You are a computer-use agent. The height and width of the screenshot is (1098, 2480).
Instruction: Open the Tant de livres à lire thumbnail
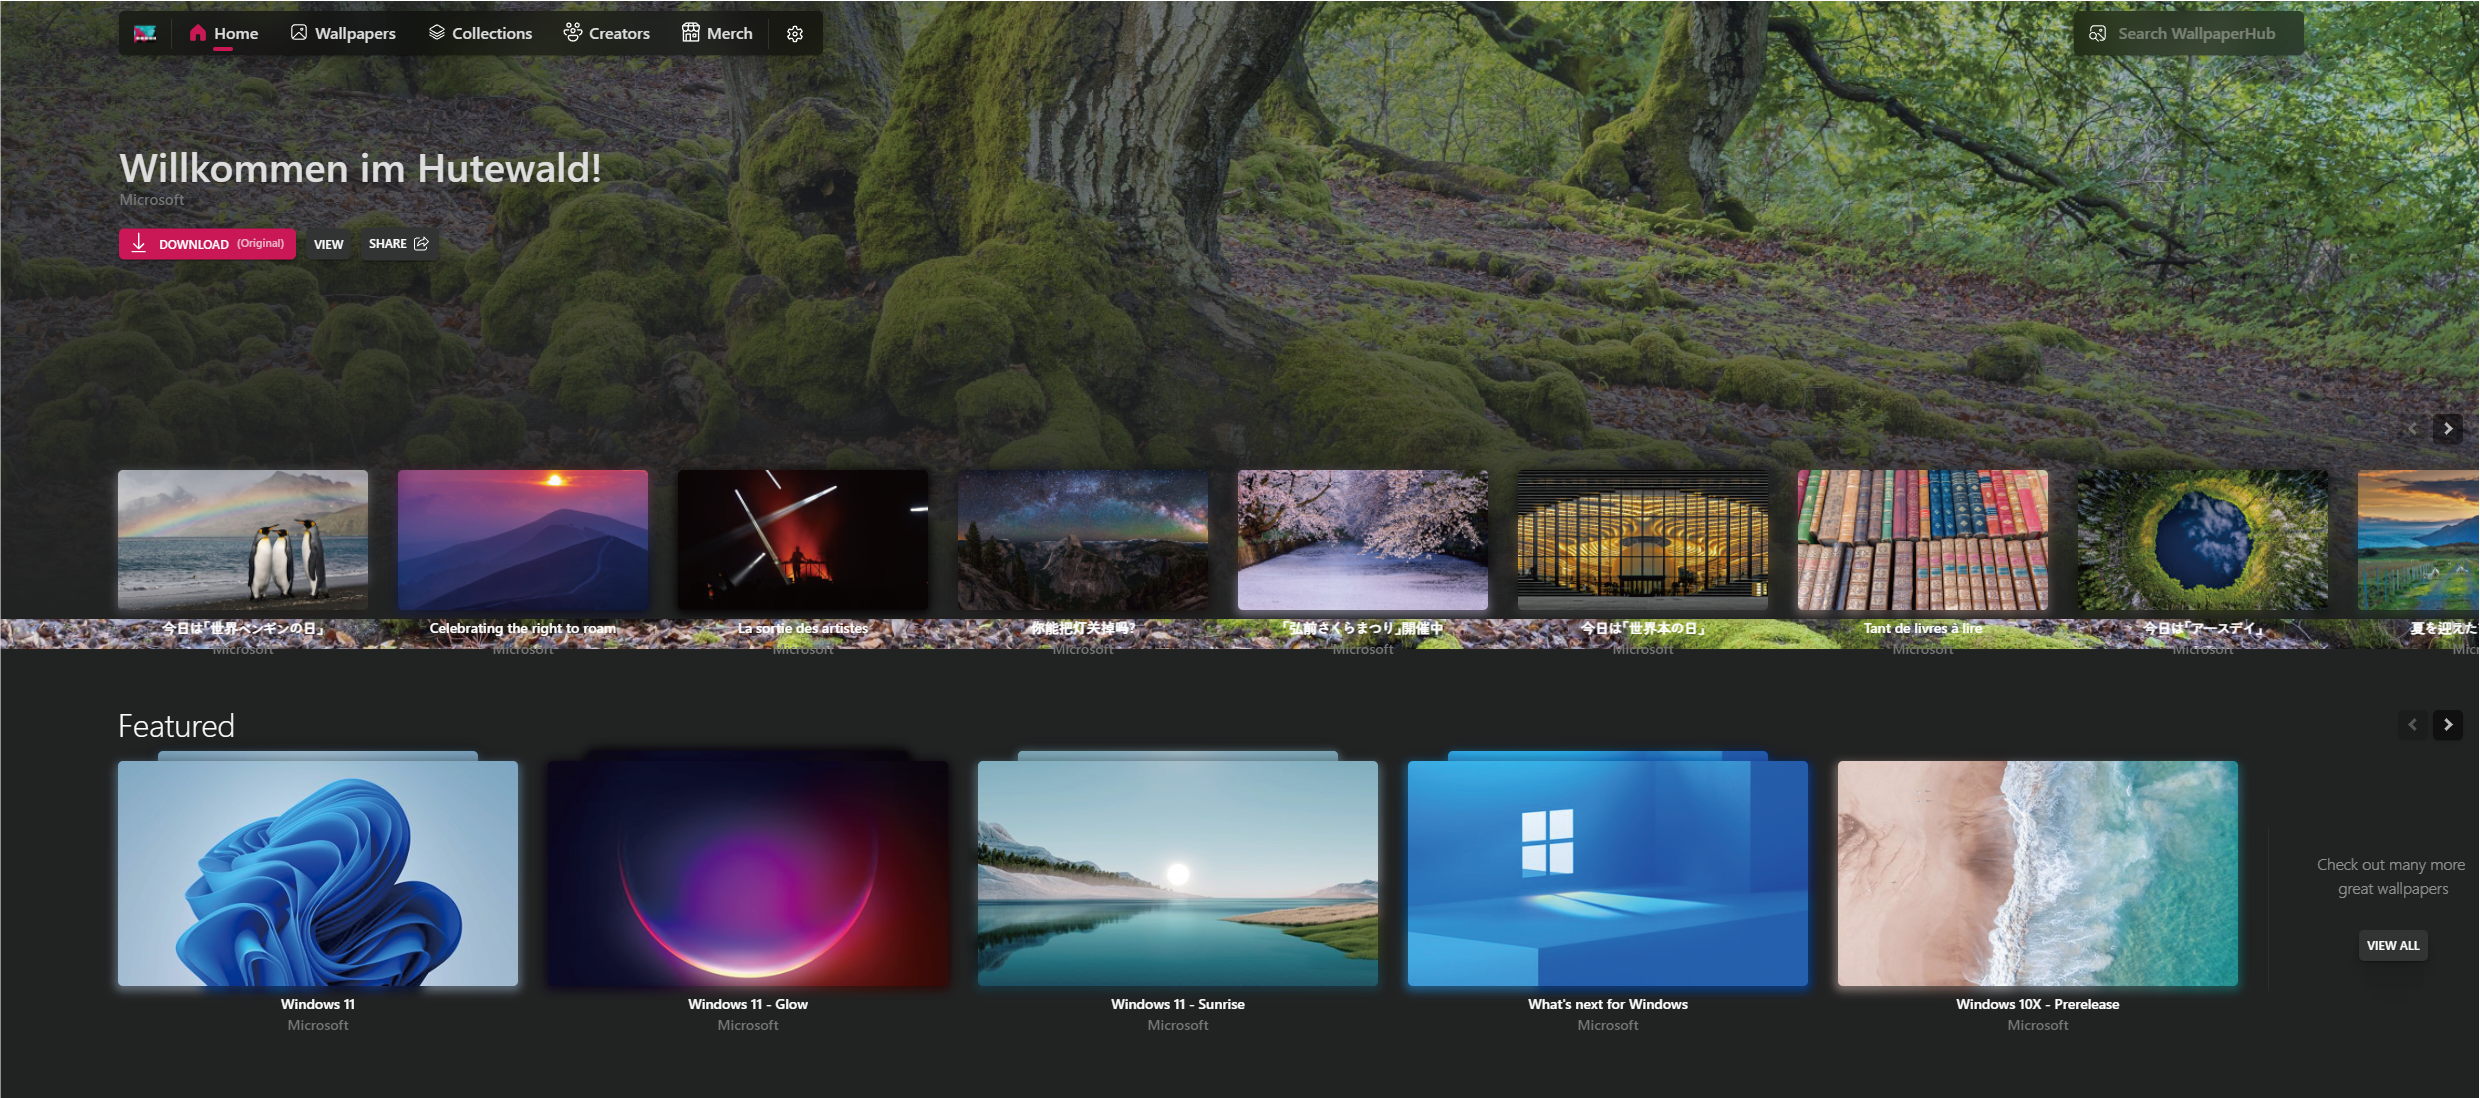pyautogui.click(x=1922, y=540)
